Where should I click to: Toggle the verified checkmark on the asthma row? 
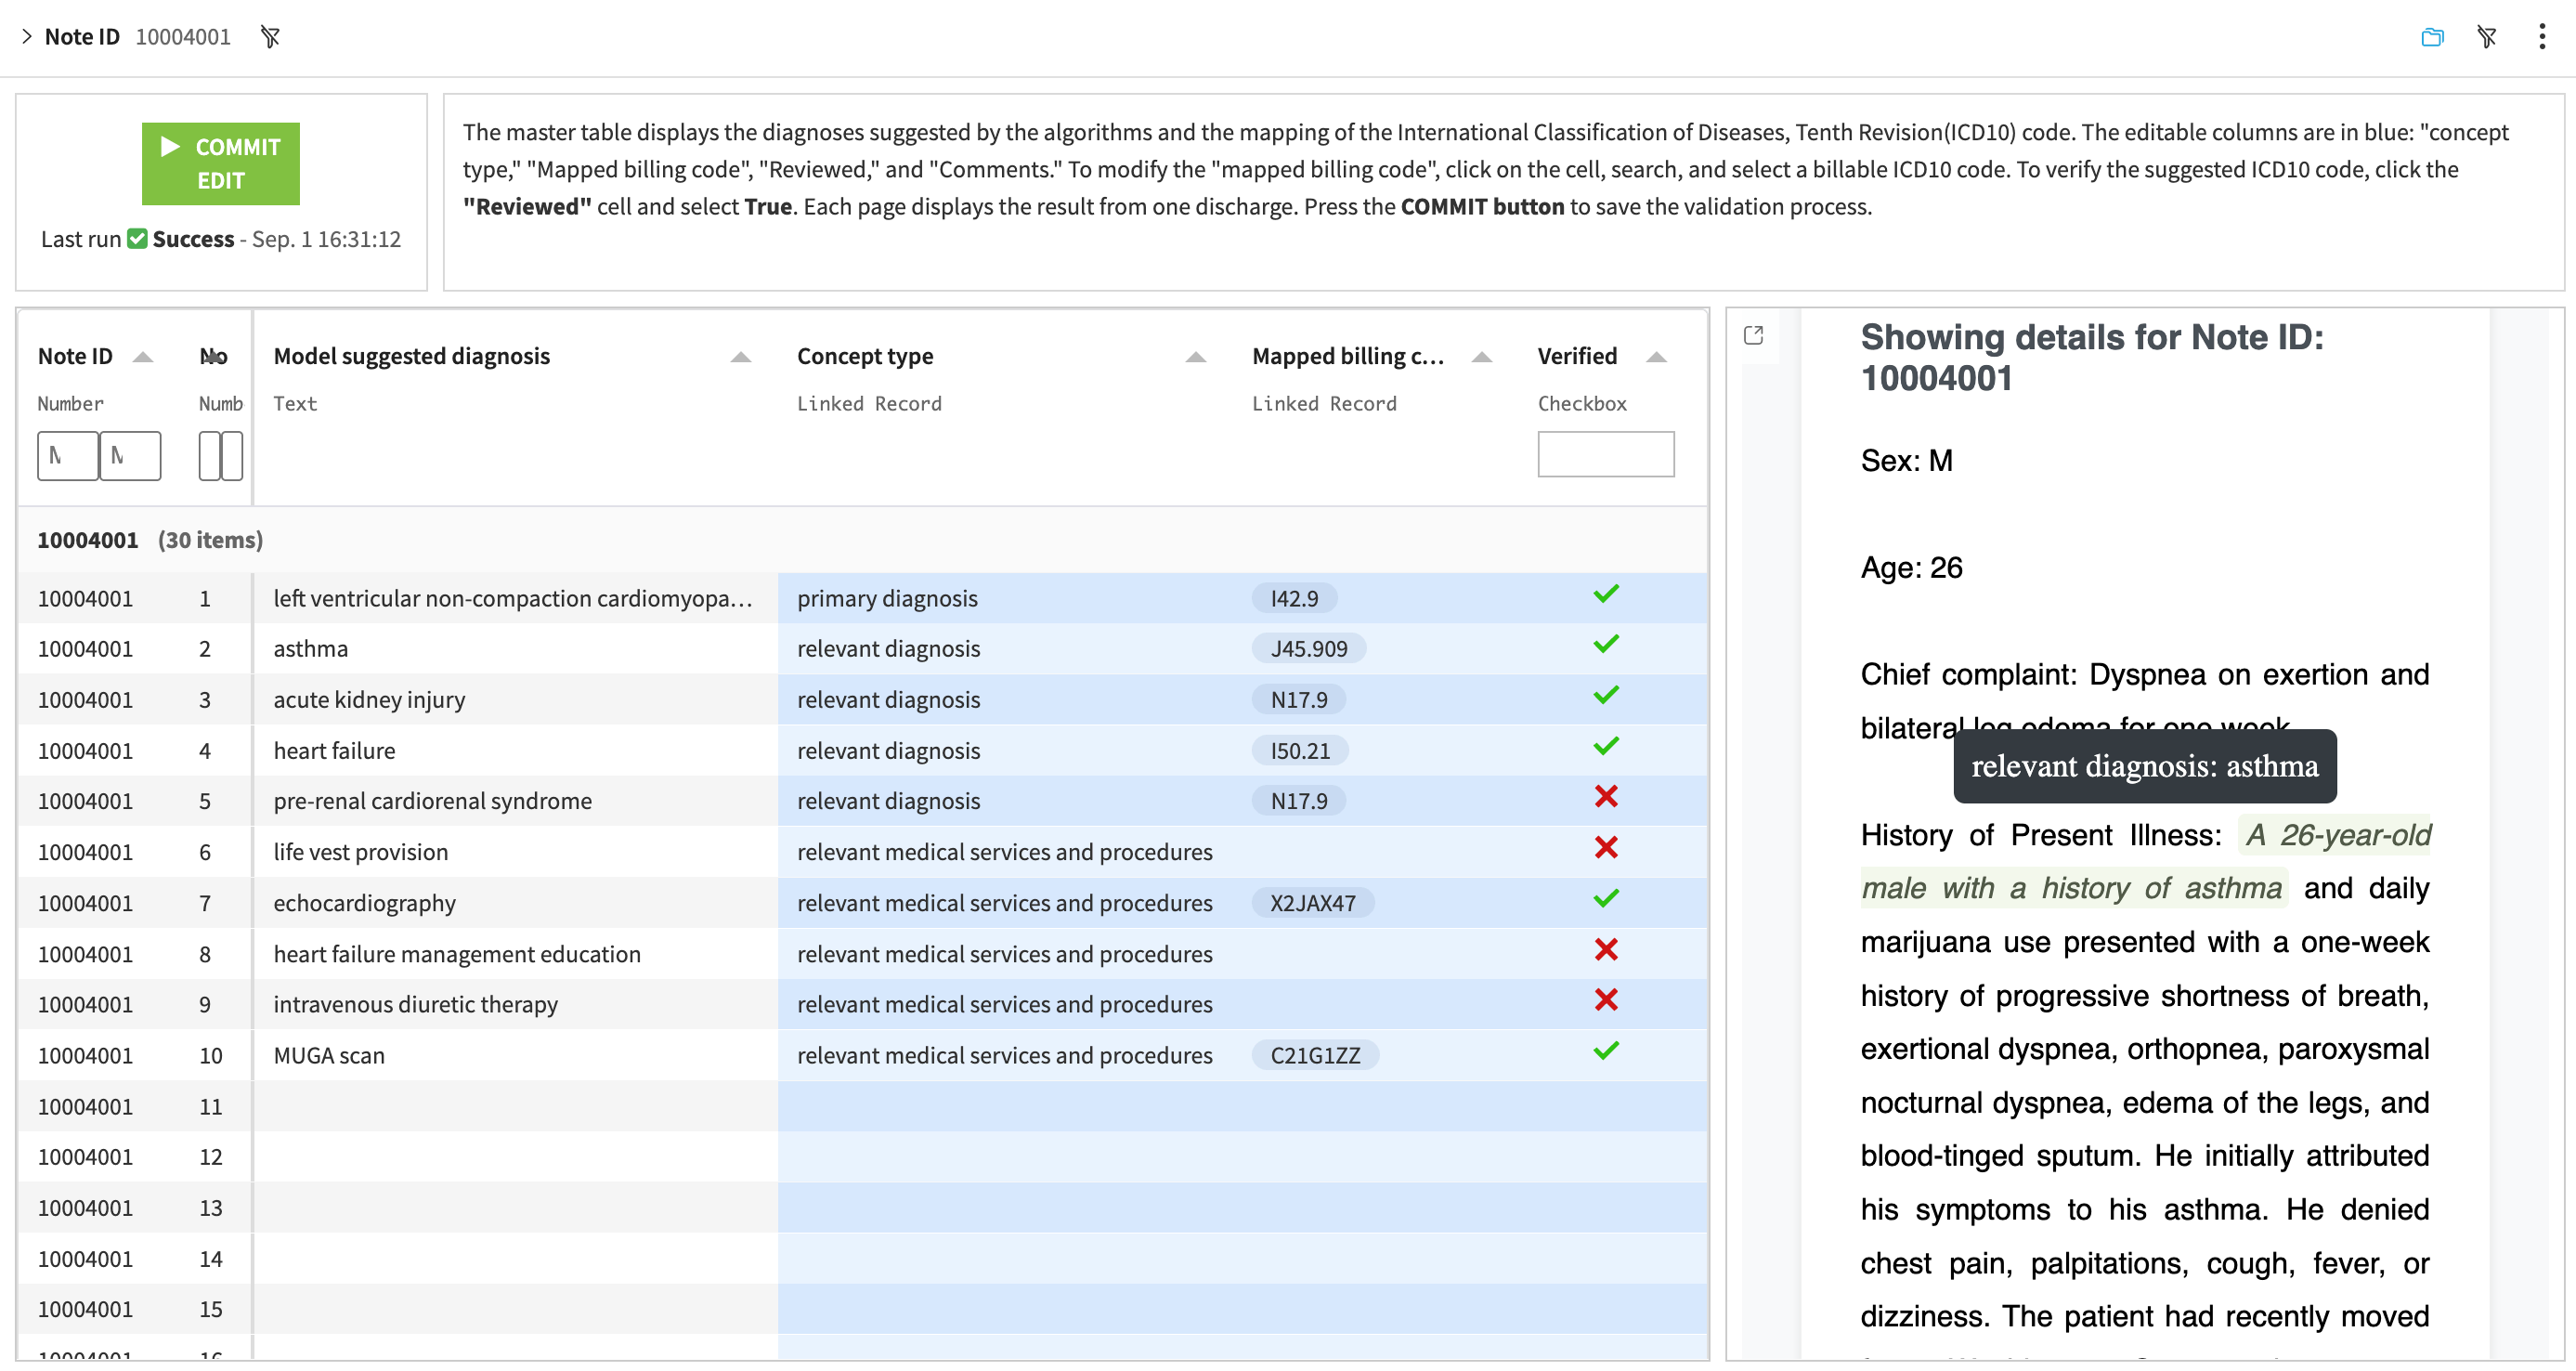(1606, 644)
